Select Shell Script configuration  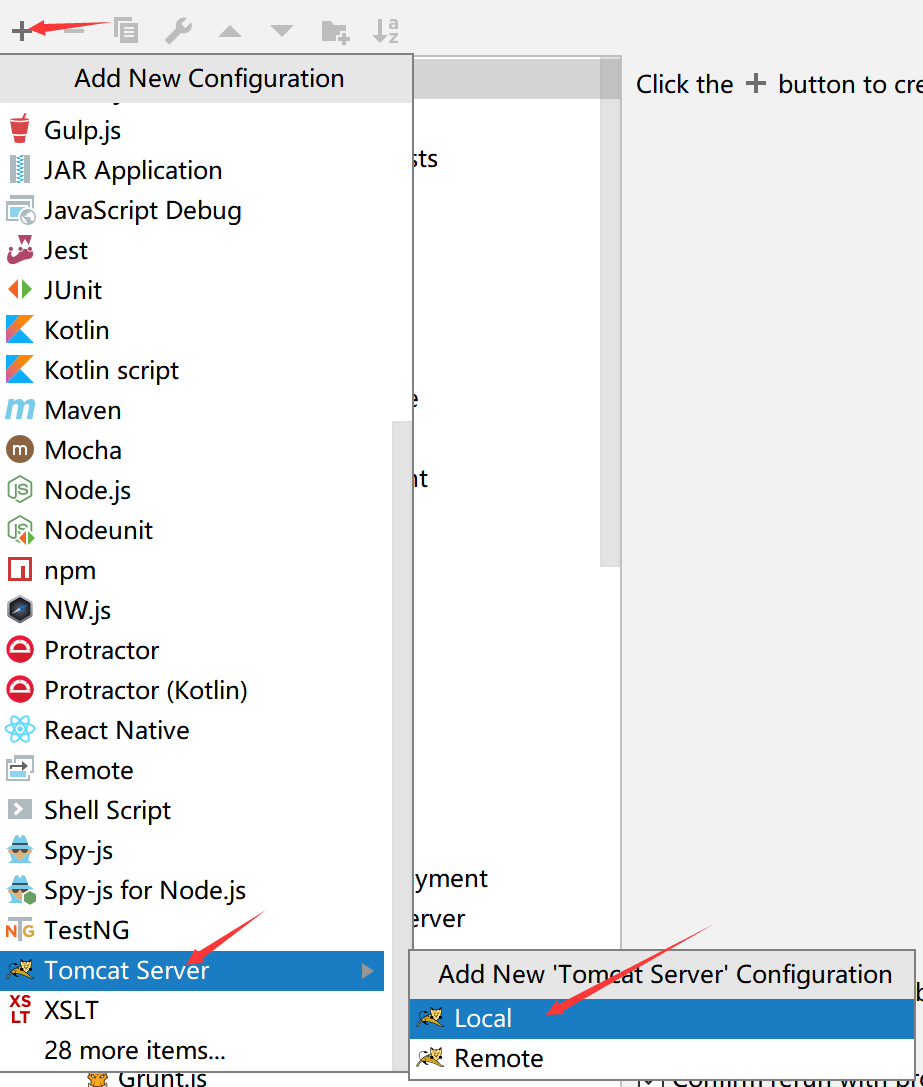pyautogui.click(x=191, y=810)
